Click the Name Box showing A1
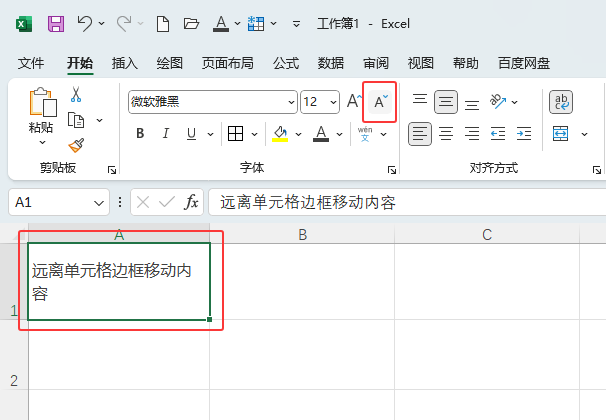This screenshot has width=606, height=420. tap(59, 202)
